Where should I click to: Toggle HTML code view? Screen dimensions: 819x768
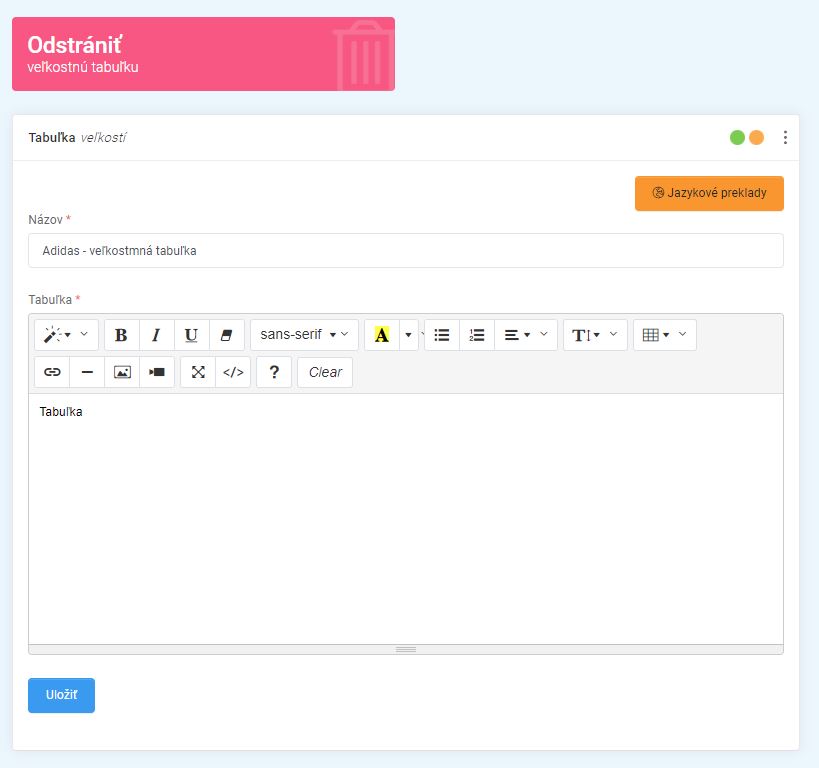(x=233, y=372)
